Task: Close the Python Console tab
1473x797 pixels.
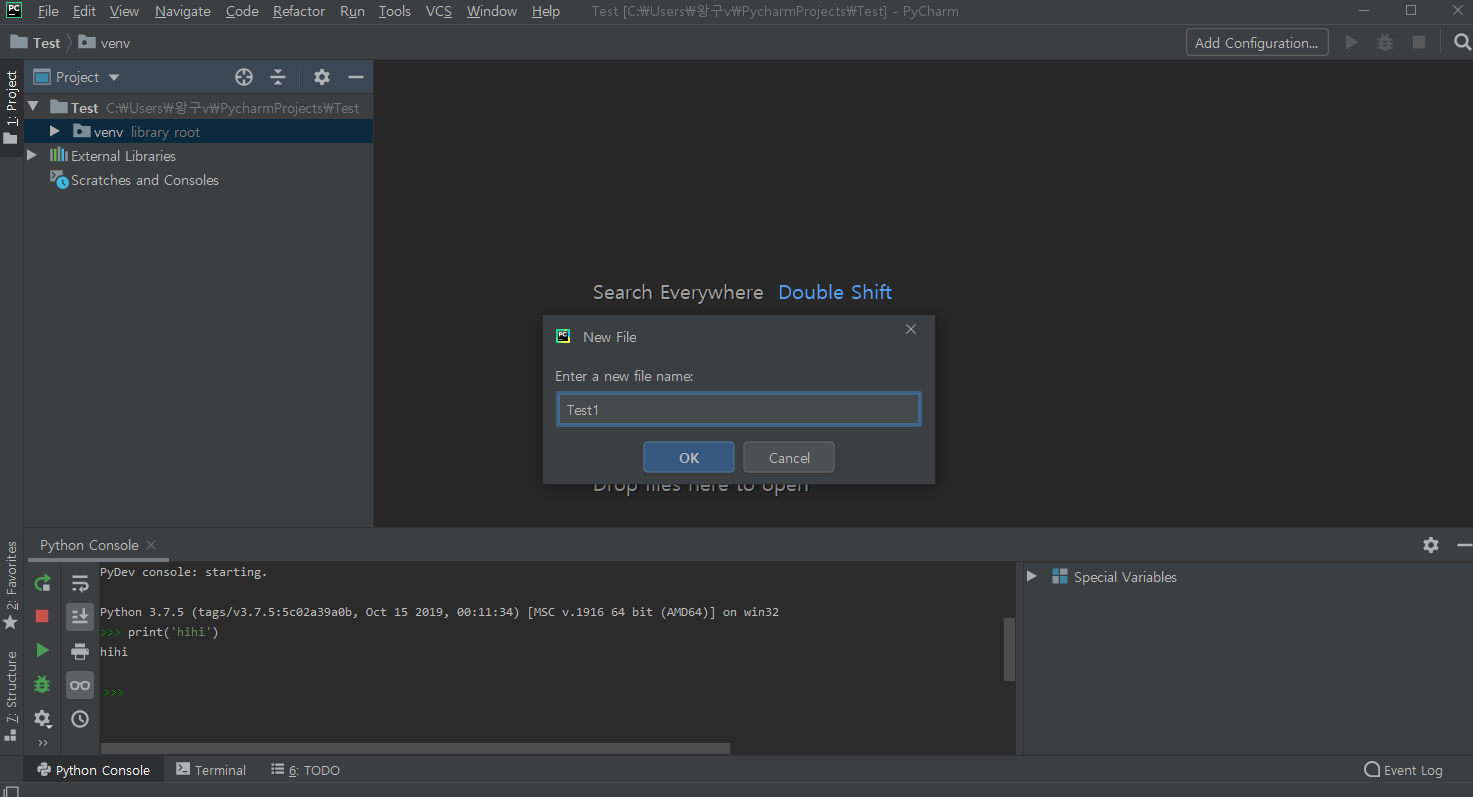Action: pyautogui.click(x=151, y=545)
